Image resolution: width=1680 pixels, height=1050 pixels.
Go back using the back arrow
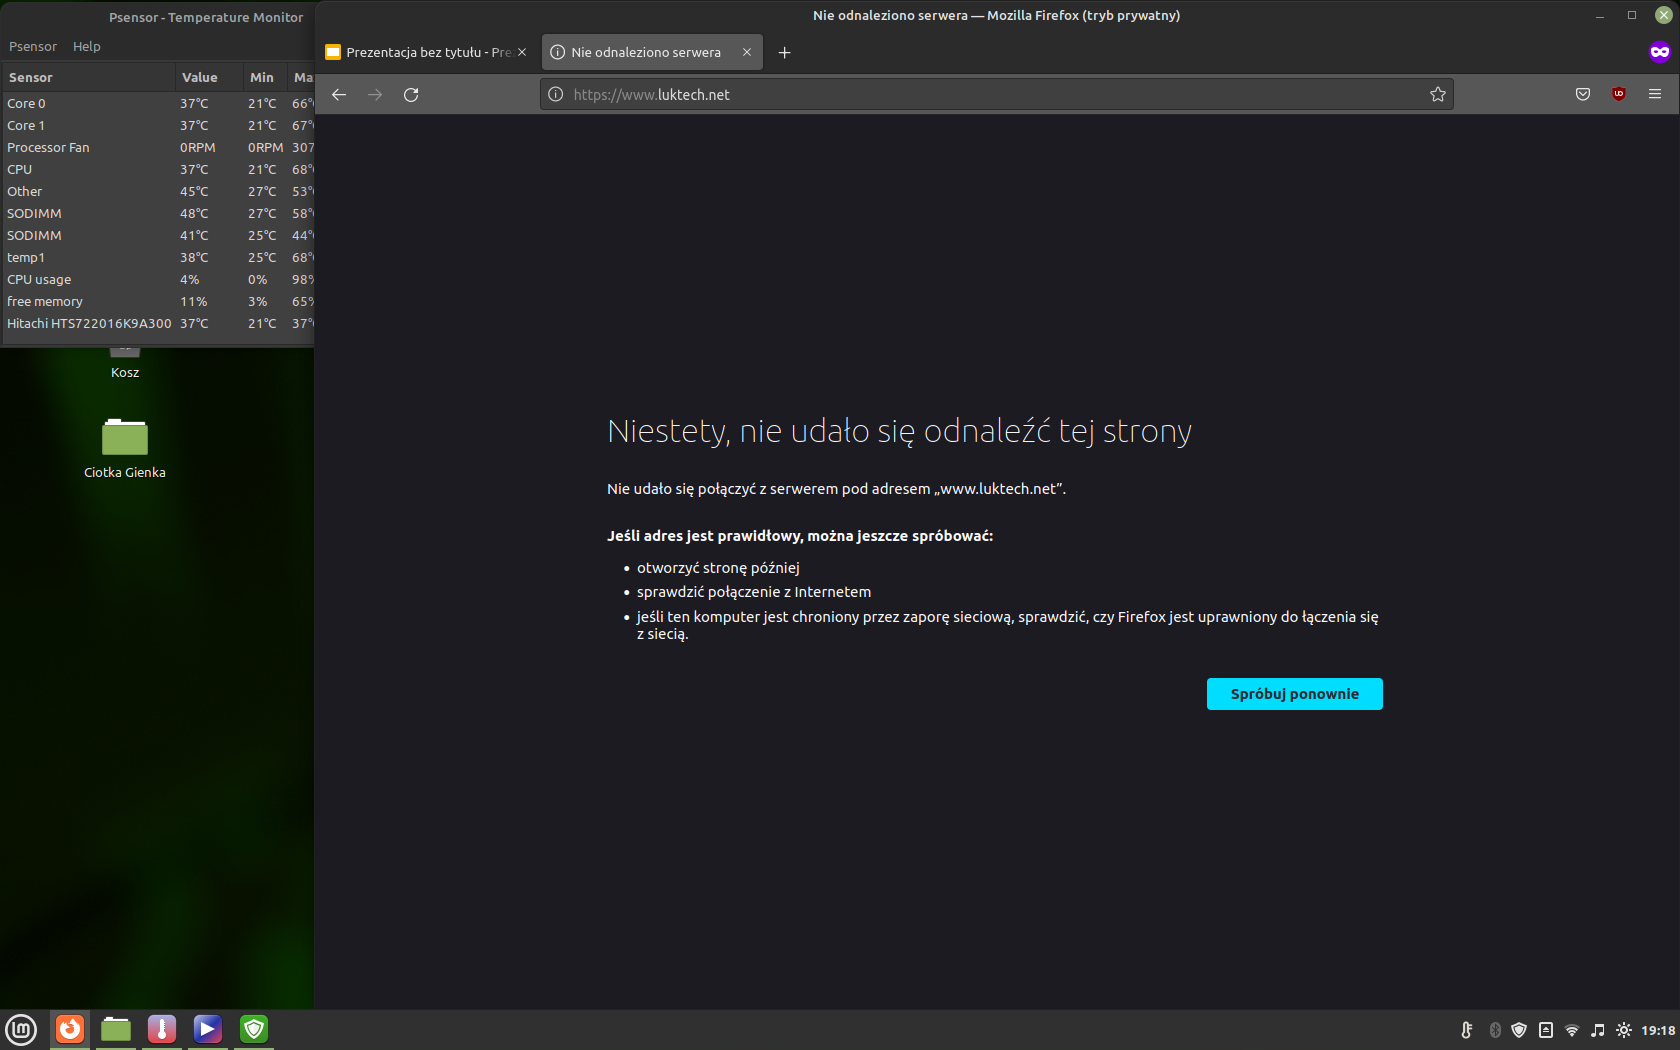(339, 95)
